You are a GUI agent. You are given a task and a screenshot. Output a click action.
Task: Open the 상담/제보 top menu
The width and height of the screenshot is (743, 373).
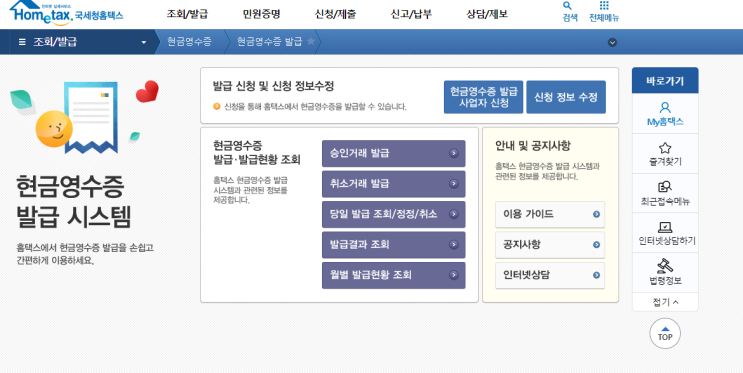pos(487,14)
